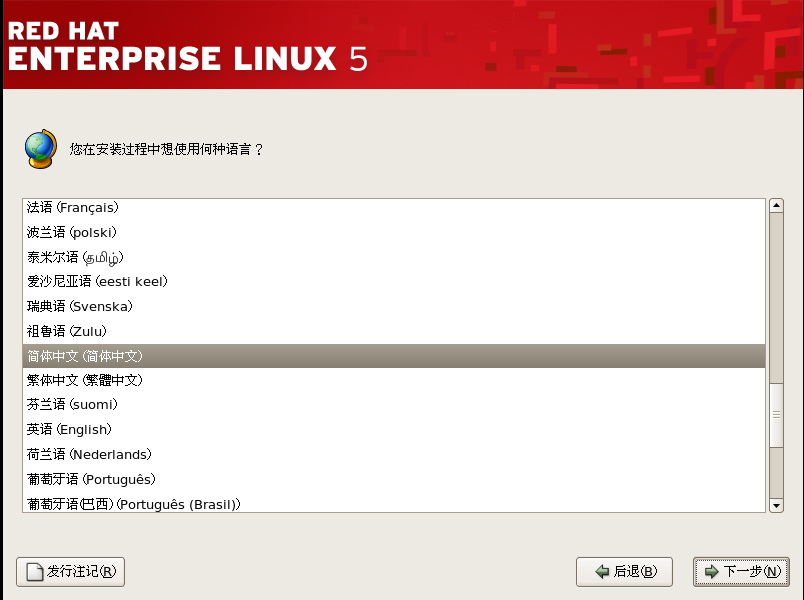The image size is (804, 600).
Task: Go back with 后退(B) button
Action: pyautogui.click(x=624, y=572)
